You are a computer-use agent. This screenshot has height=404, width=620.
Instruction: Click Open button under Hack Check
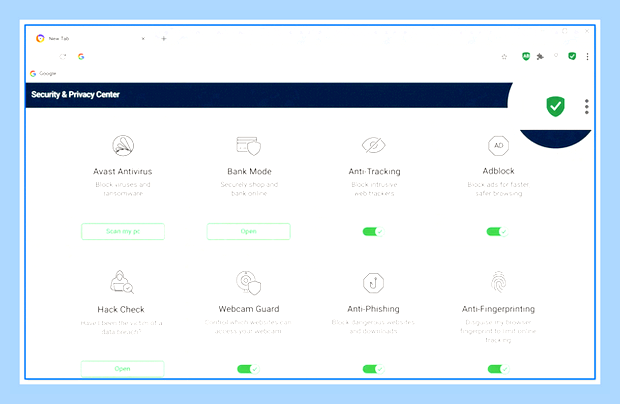tap(123, 369)
